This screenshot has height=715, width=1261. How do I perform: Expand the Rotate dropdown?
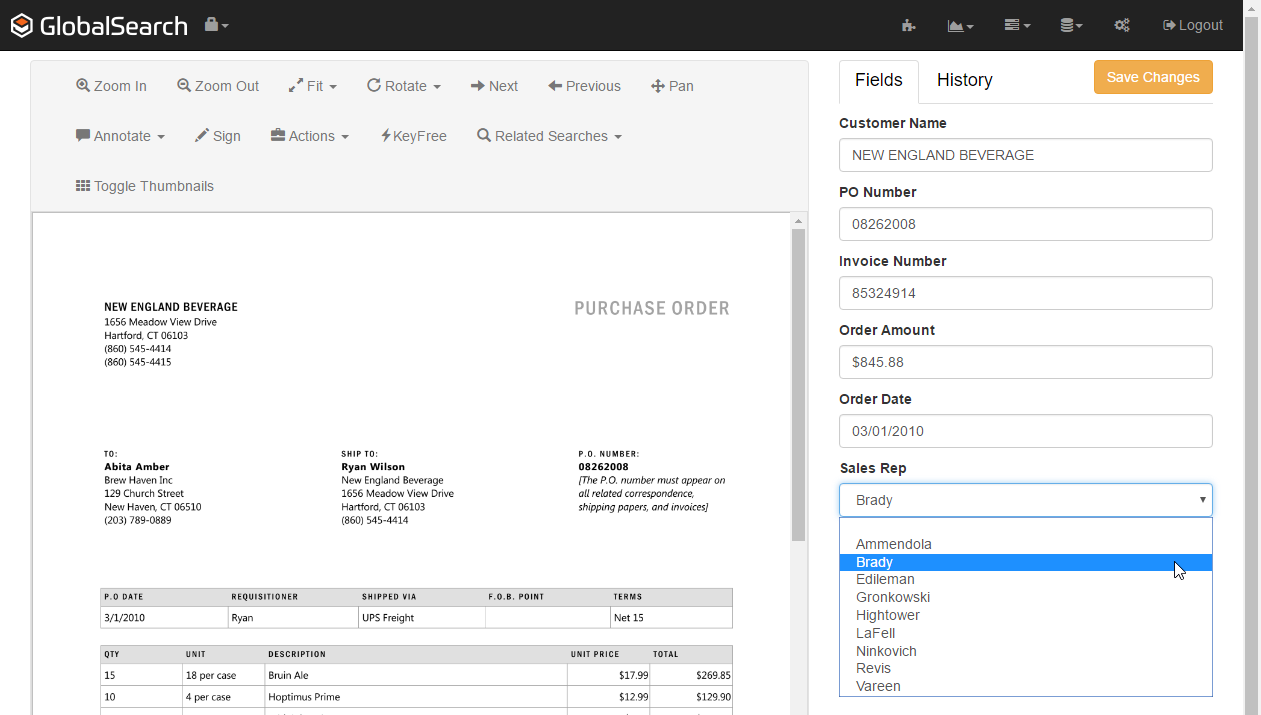pyautogui.click(x=404, y=86)
